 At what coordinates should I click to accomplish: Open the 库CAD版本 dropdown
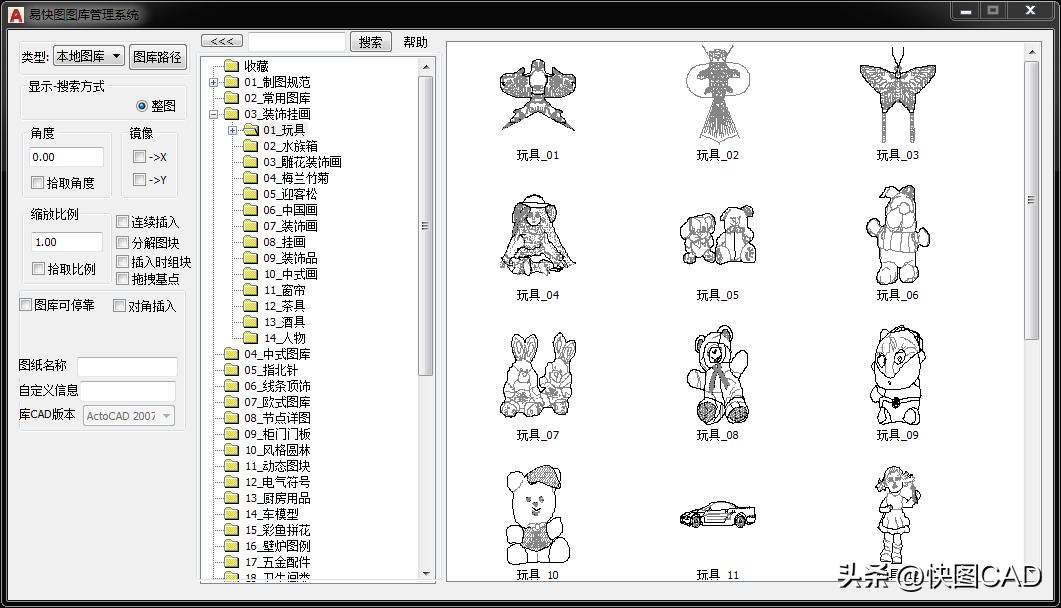click(129, 416)
